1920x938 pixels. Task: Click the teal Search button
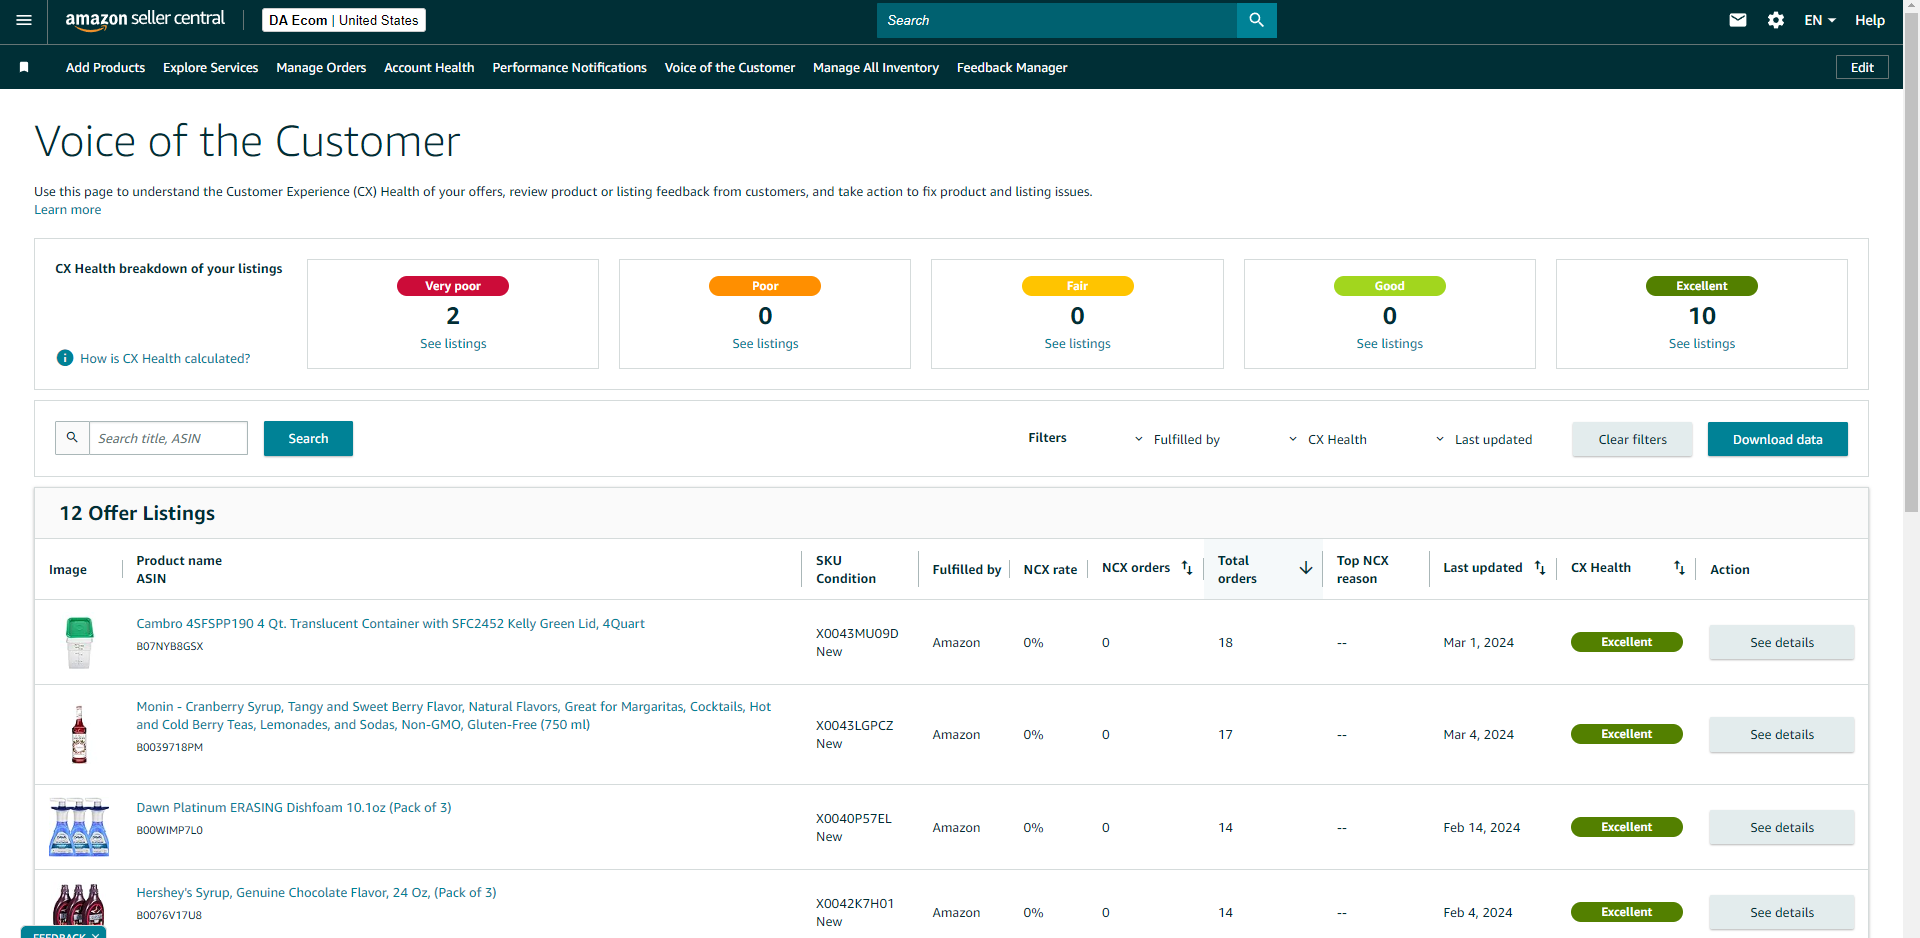coord(308,438)
